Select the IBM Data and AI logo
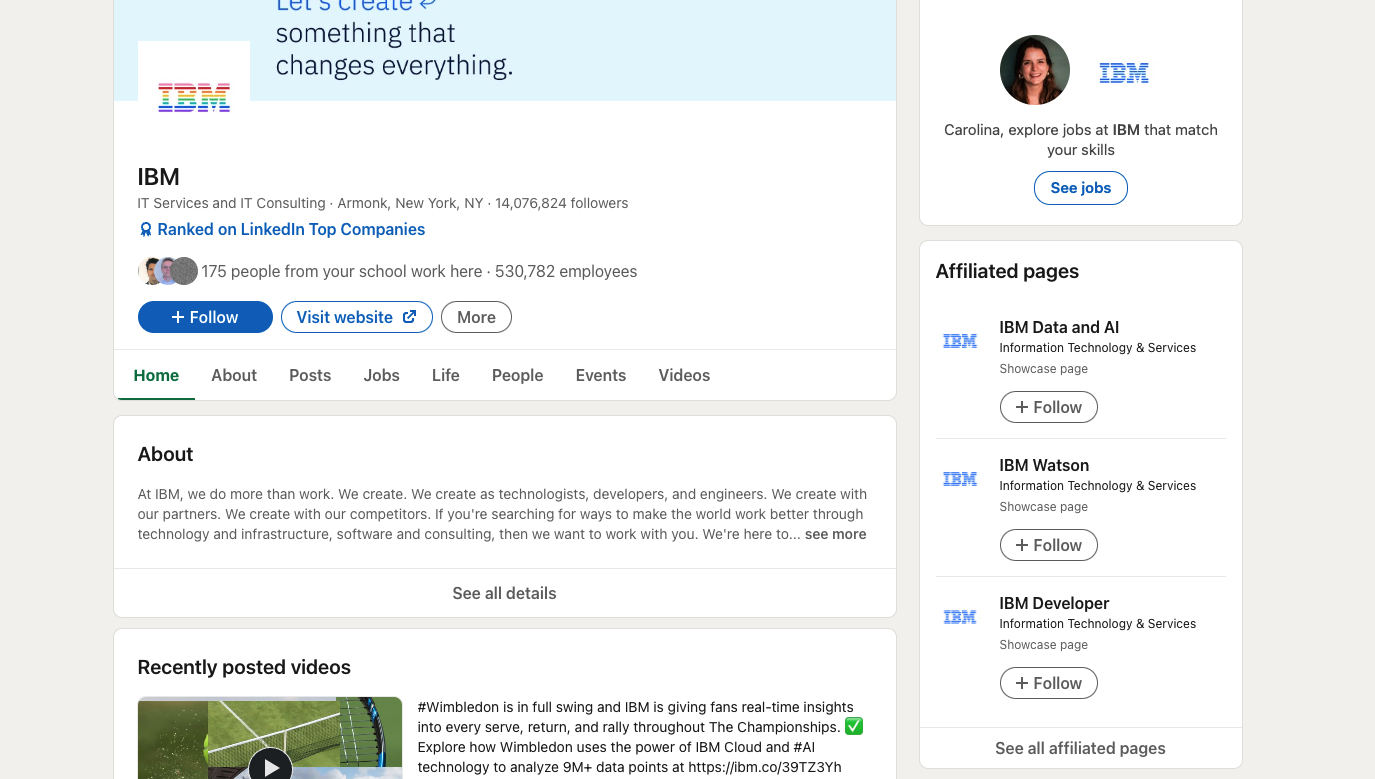Screen dimensions: 1375x779 pos(960,340)
